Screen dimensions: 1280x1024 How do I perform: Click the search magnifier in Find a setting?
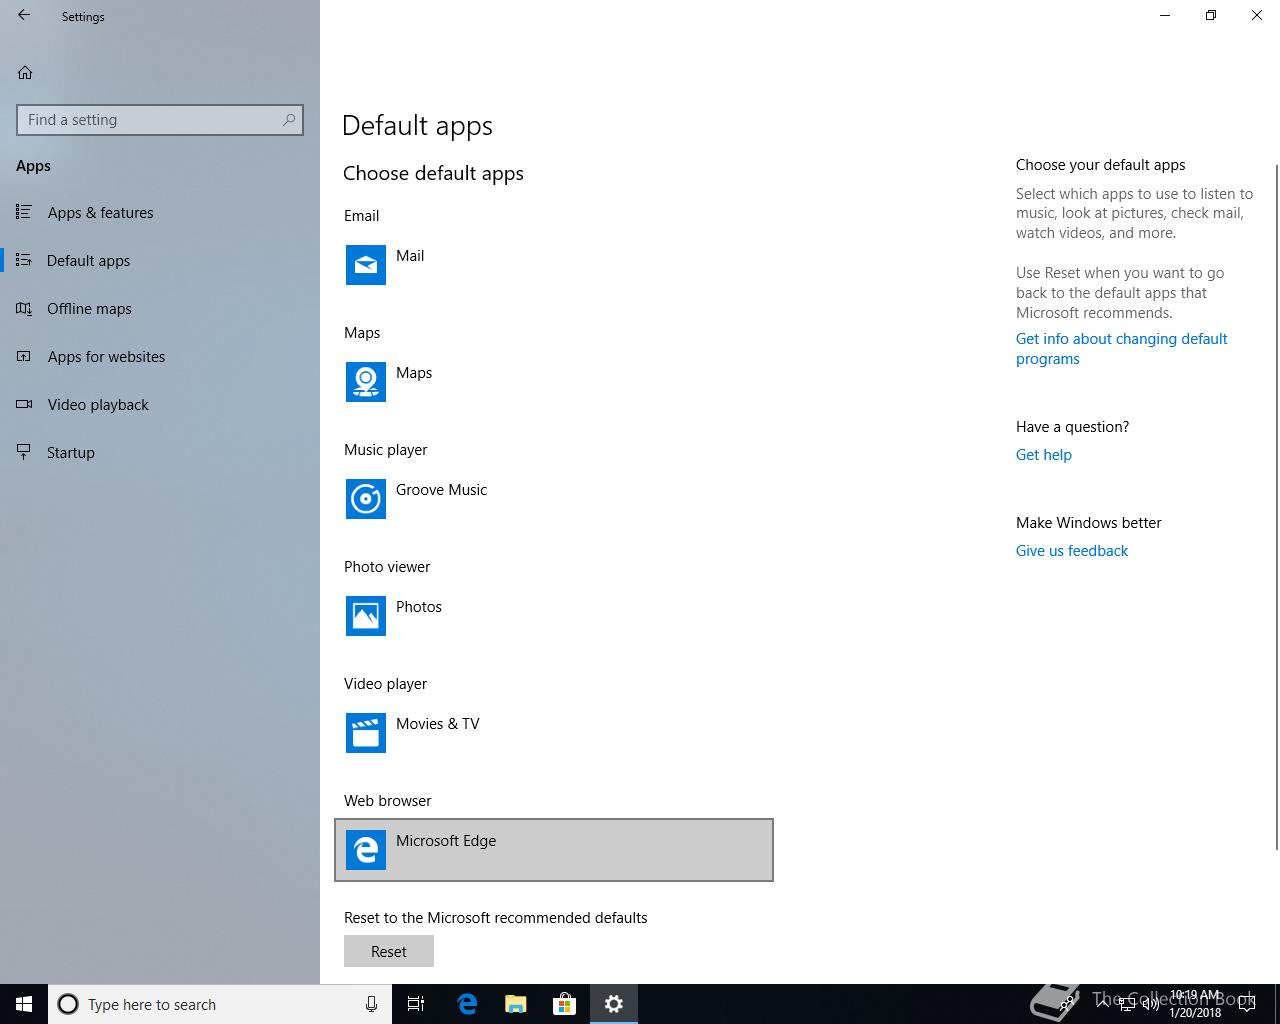289,120
